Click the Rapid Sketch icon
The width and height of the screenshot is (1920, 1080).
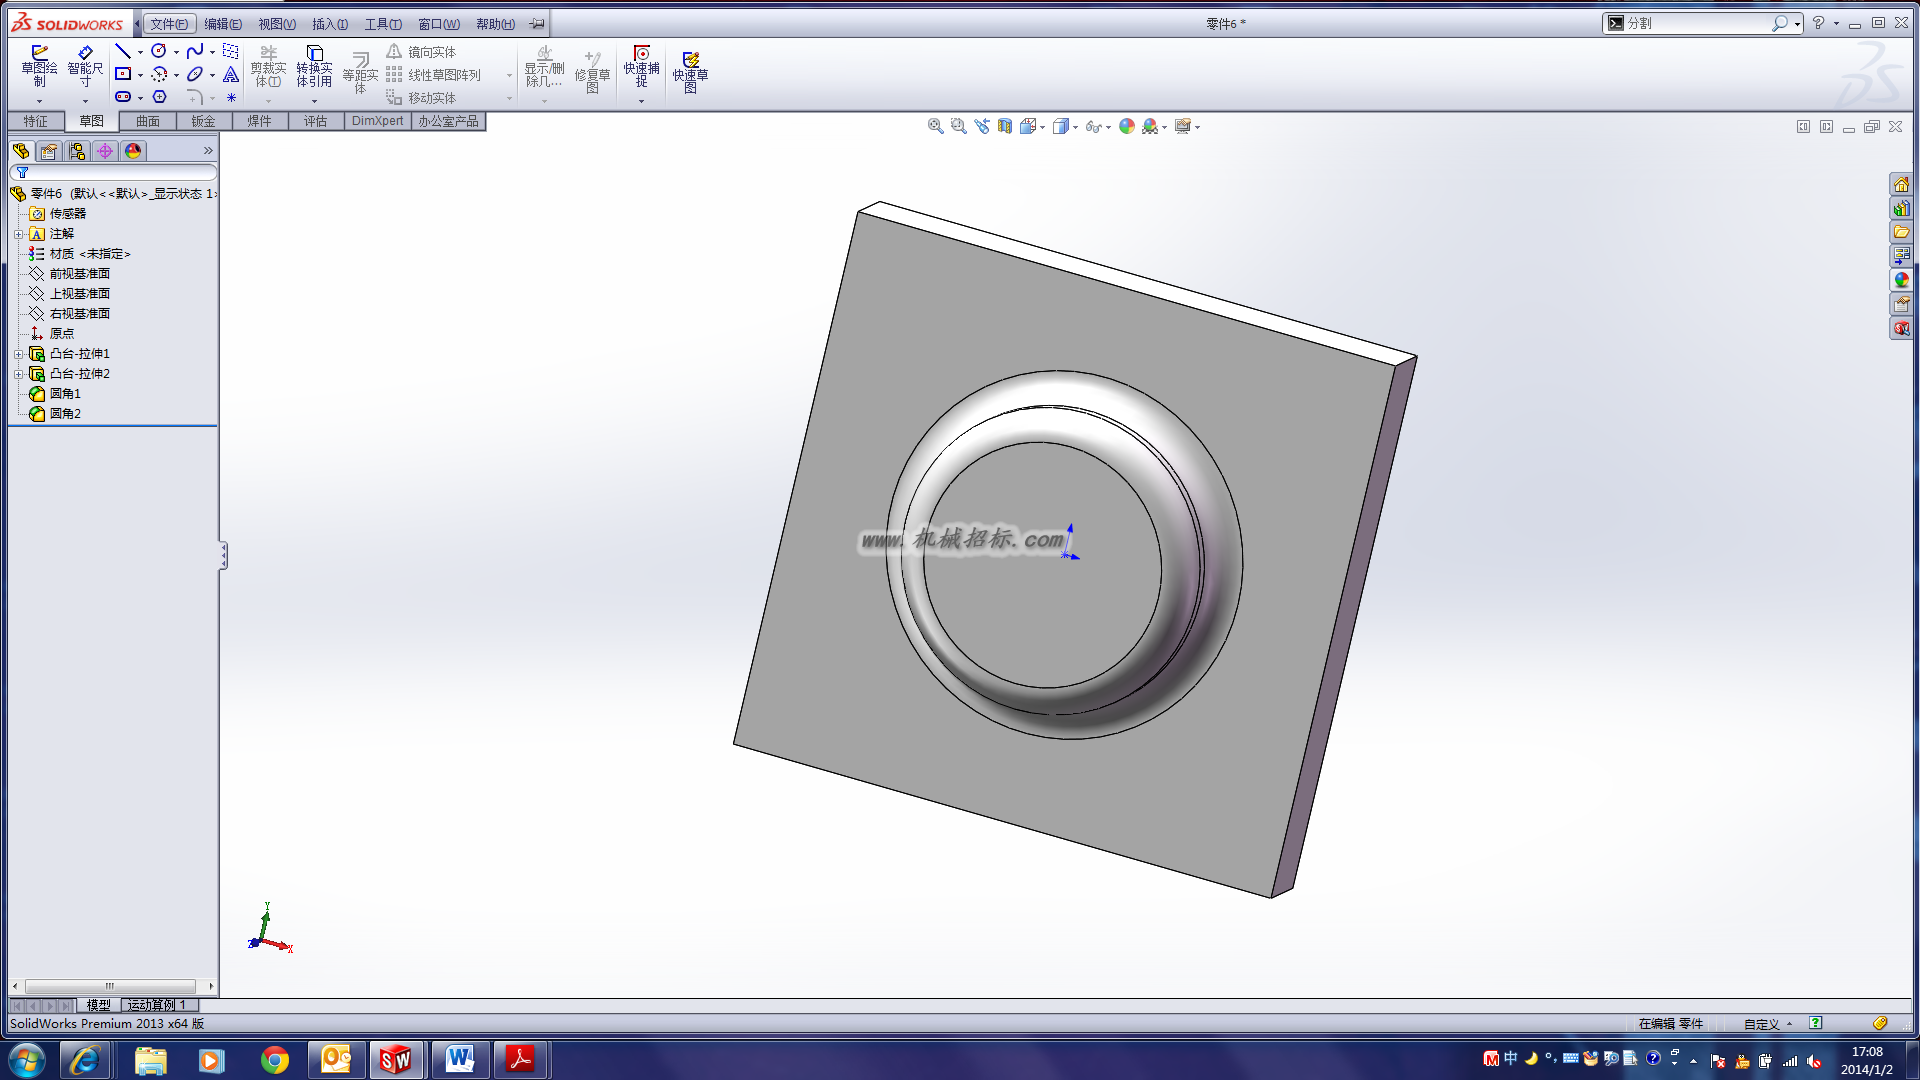(690, 72)
